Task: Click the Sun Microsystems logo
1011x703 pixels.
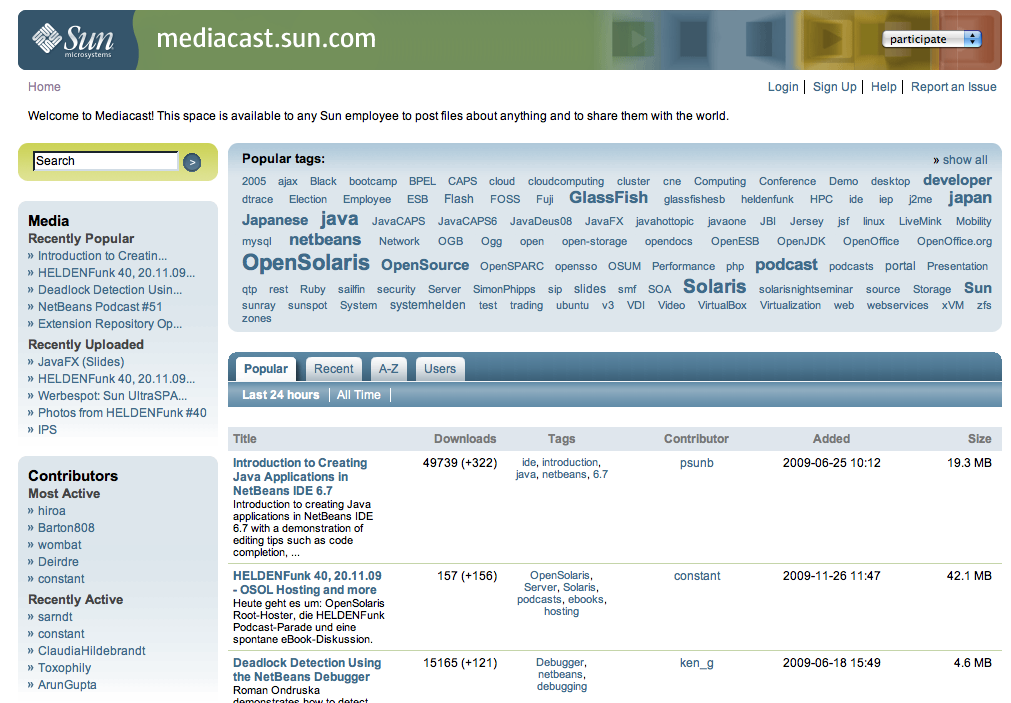Action: [73, 40]
